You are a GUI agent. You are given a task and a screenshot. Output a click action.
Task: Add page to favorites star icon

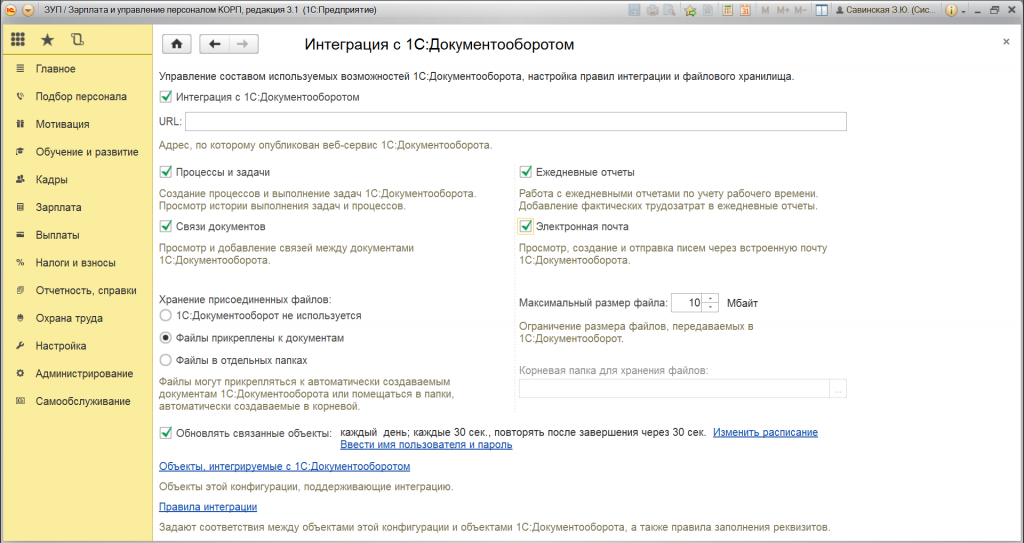690,10
